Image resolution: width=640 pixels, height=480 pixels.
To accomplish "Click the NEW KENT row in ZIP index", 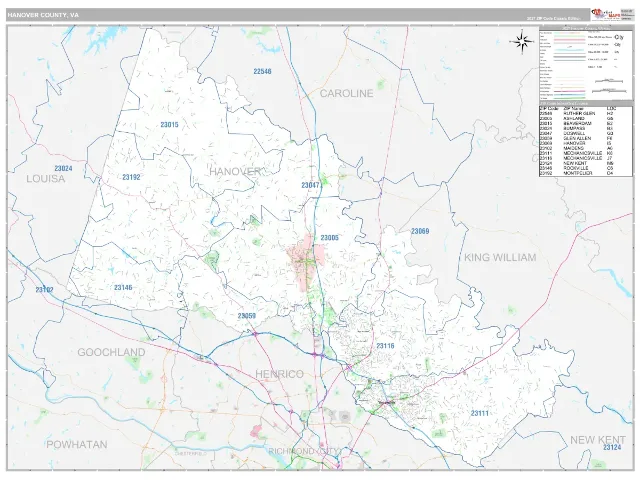I will (585, 163).
